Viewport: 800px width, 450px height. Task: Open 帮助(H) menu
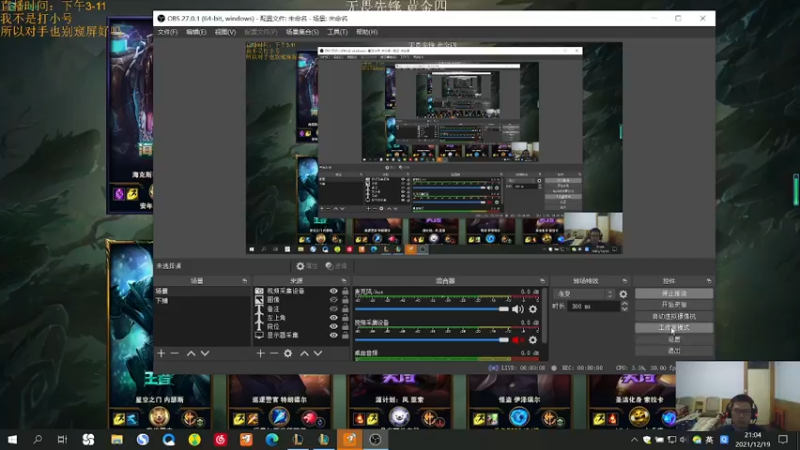[x=367, y=32]
